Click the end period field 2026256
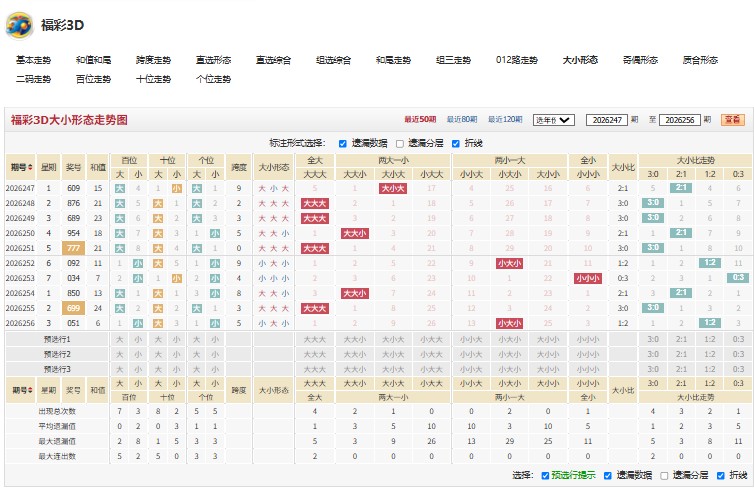 pyautogui.click(x=679, y=120)
